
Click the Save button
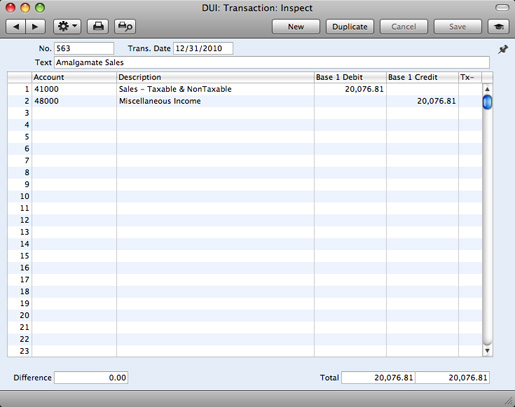(458, 27)
